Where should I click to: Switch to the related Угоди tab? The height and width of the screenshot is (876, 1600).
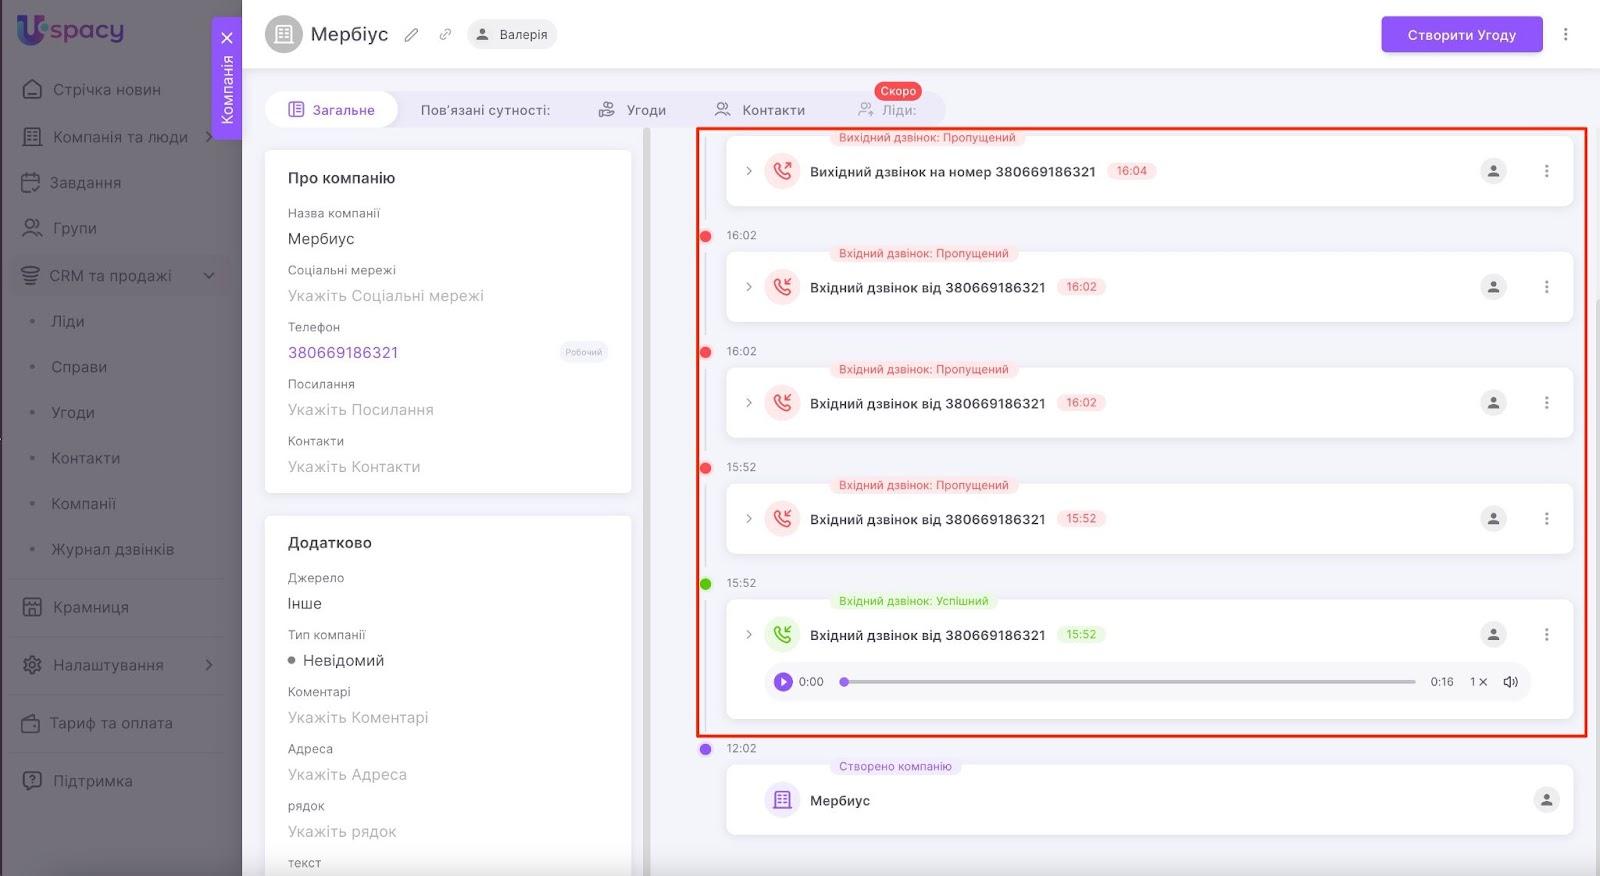coord(632,110)
